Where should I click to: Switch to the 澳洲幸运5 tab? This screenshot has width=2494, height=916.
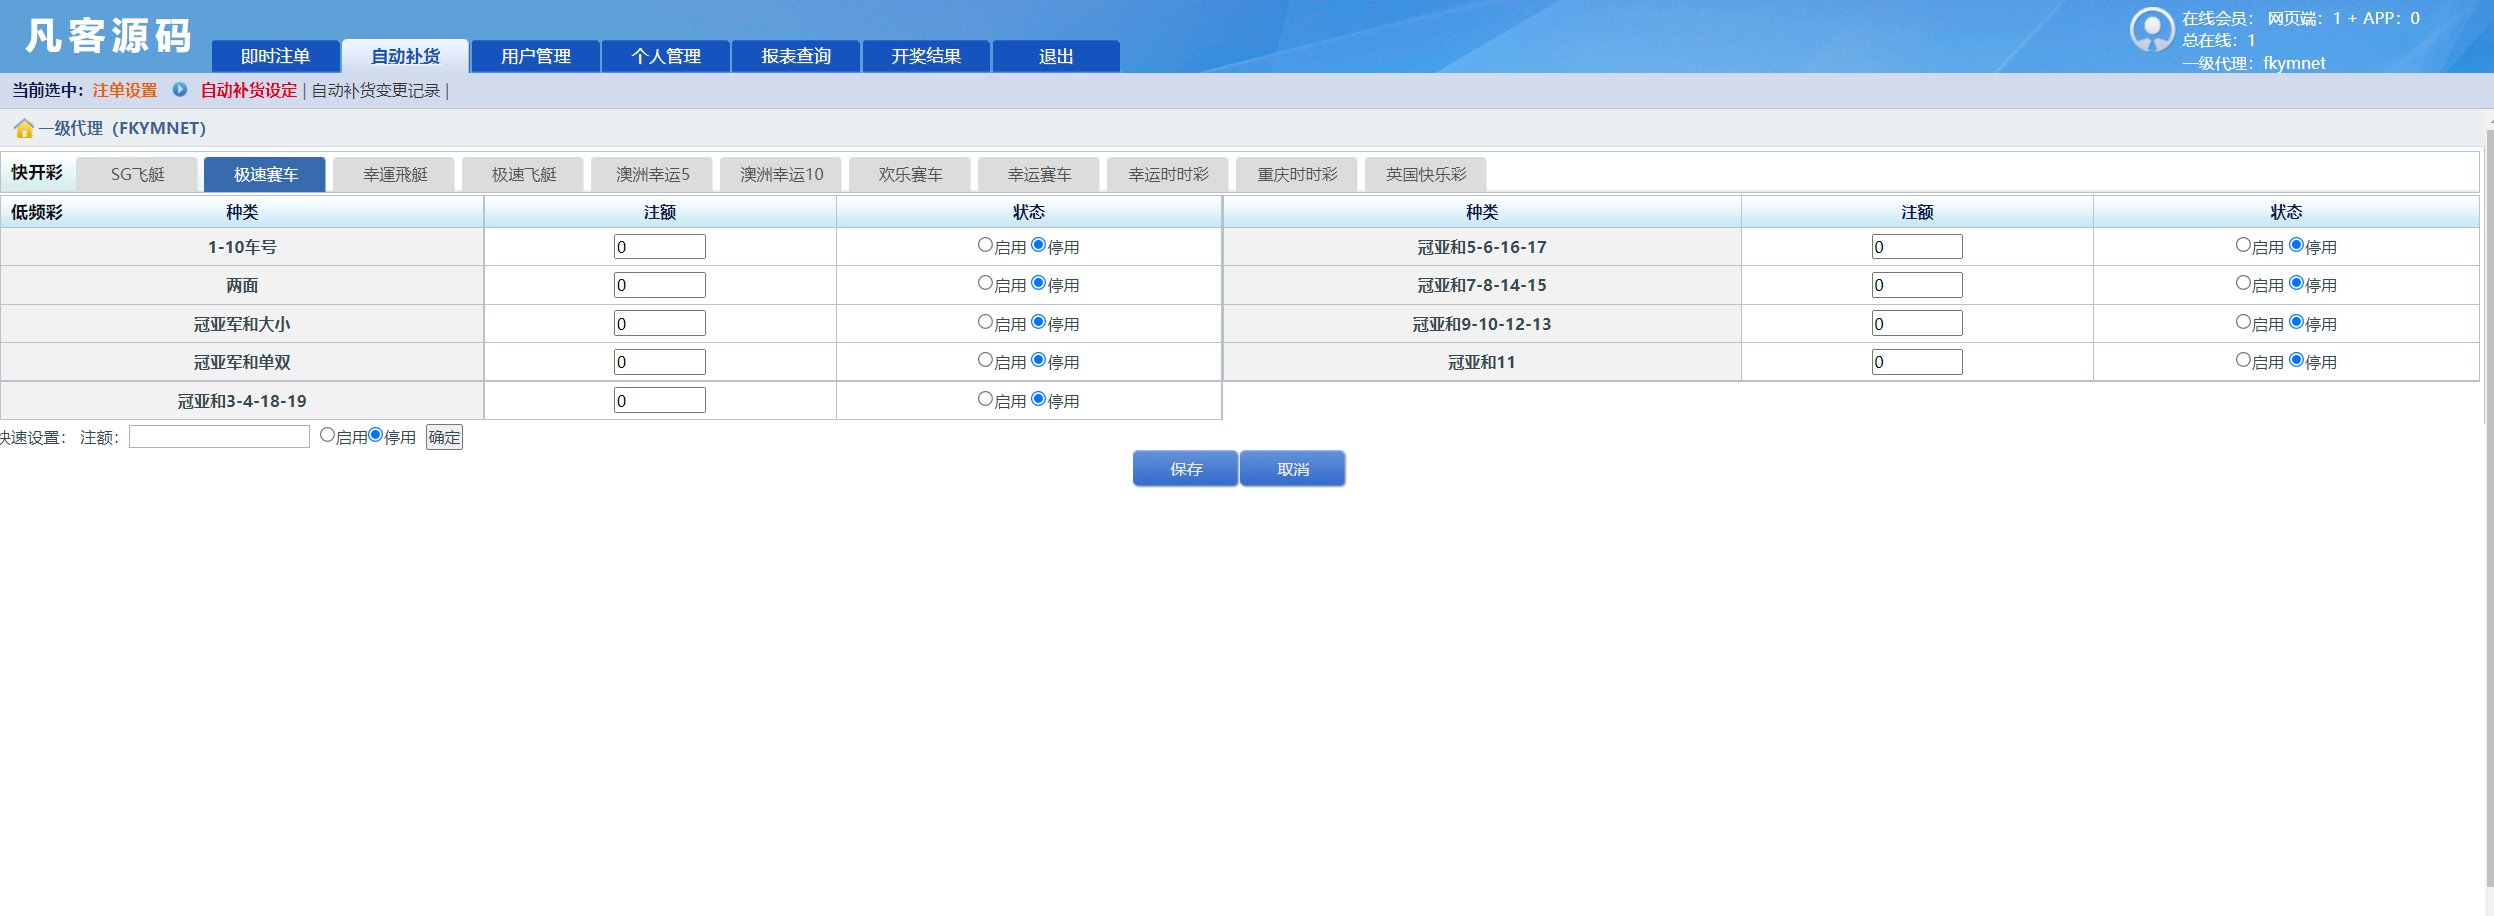(x=652, y=173)
